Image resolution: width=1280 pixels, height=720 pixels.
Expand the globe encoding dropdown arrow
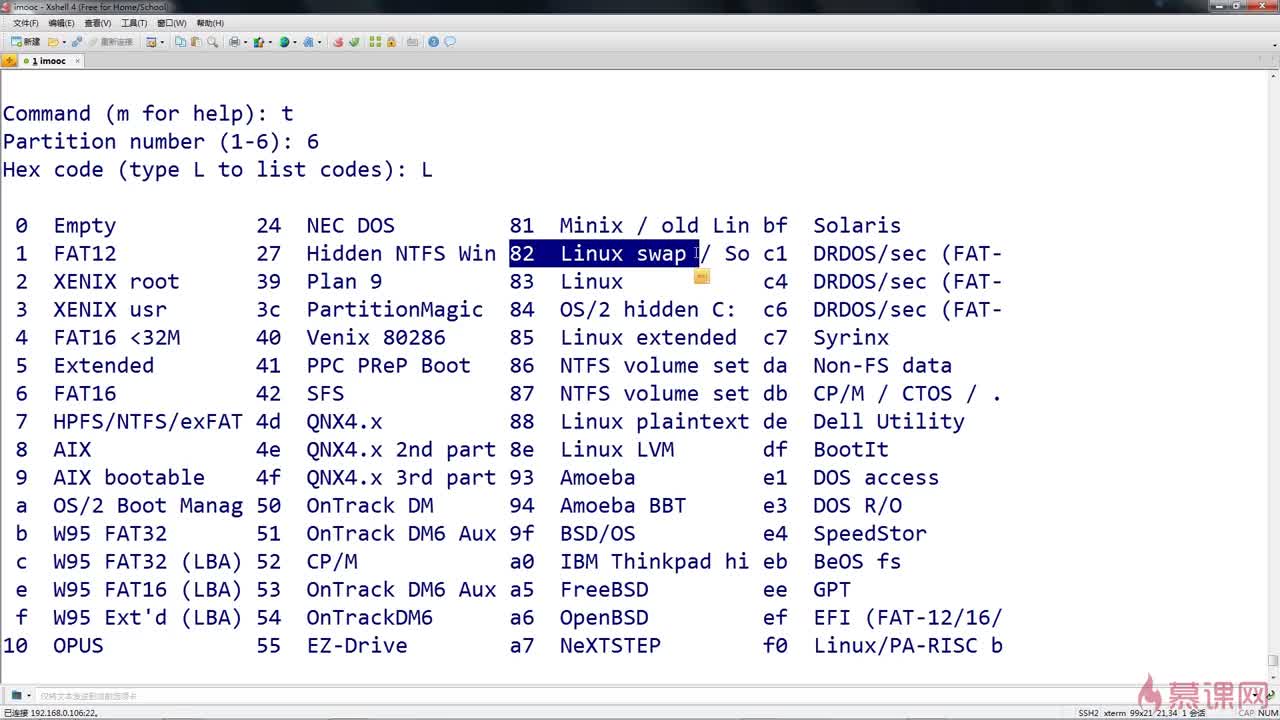pos(295,42)
